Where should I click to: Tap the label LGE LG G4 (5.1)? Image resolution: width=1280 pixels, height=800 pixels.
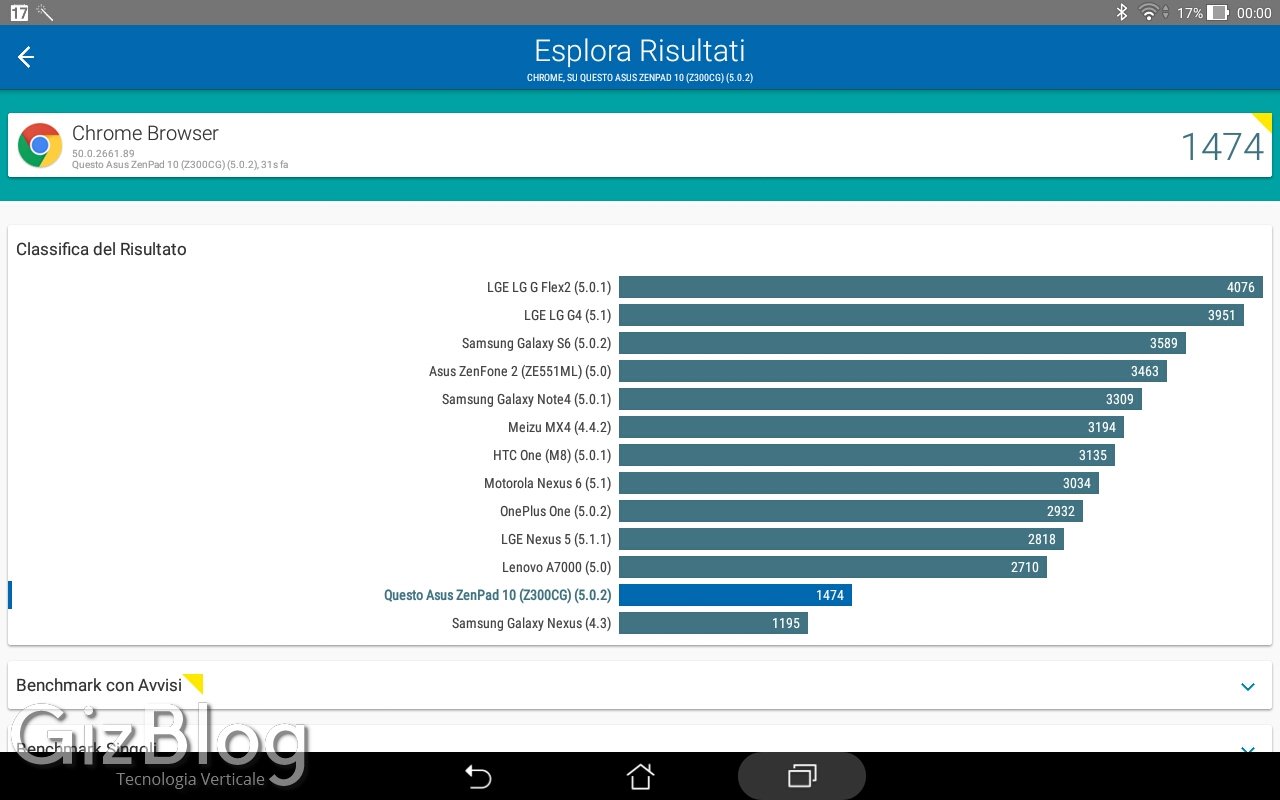click(567, 315)
